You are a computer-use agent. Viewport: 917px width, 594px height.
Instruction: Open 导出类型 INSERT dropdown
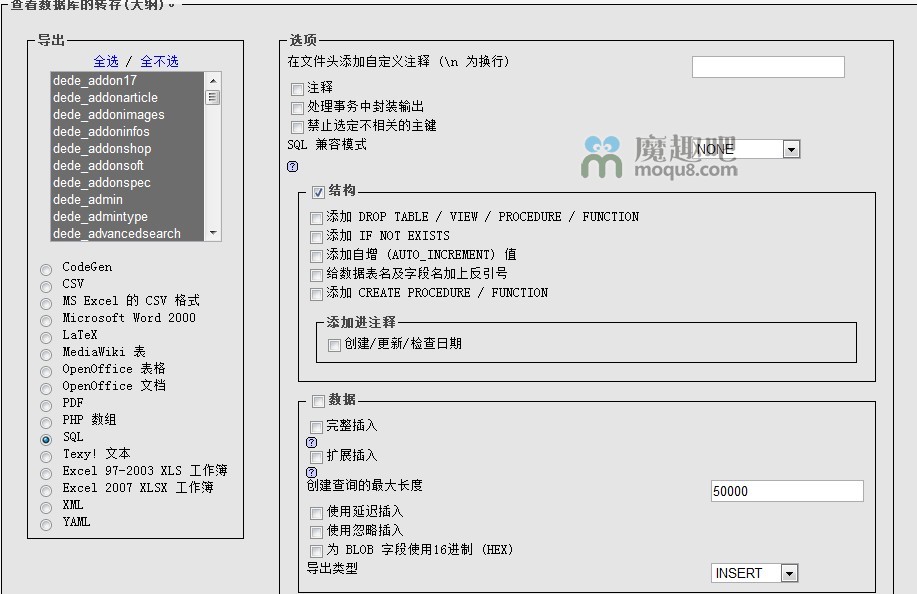point(754,573)
